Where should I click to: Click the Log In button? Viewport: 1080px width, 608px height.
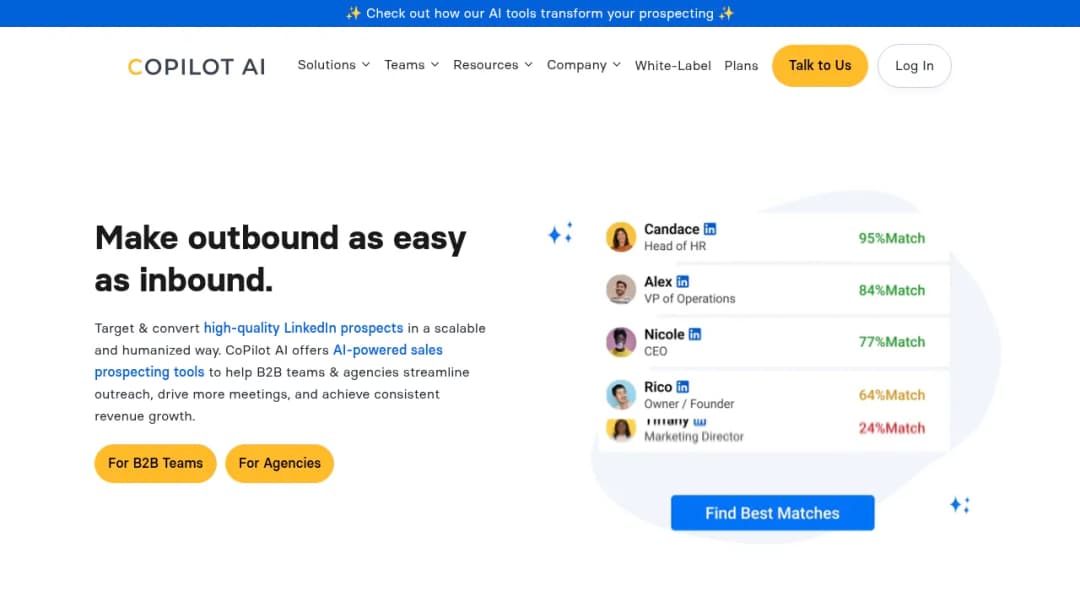click(x=914, y=65)
